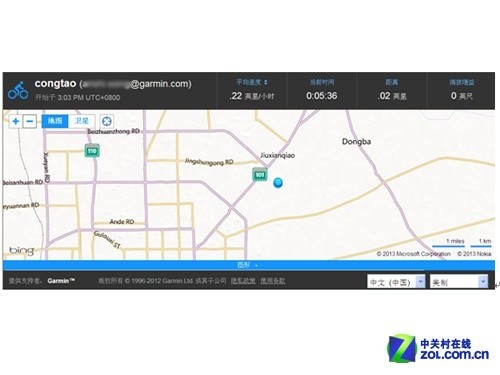Toggle the average speed sort arrows
Screen dimensions: 500x375
[266, 82]
